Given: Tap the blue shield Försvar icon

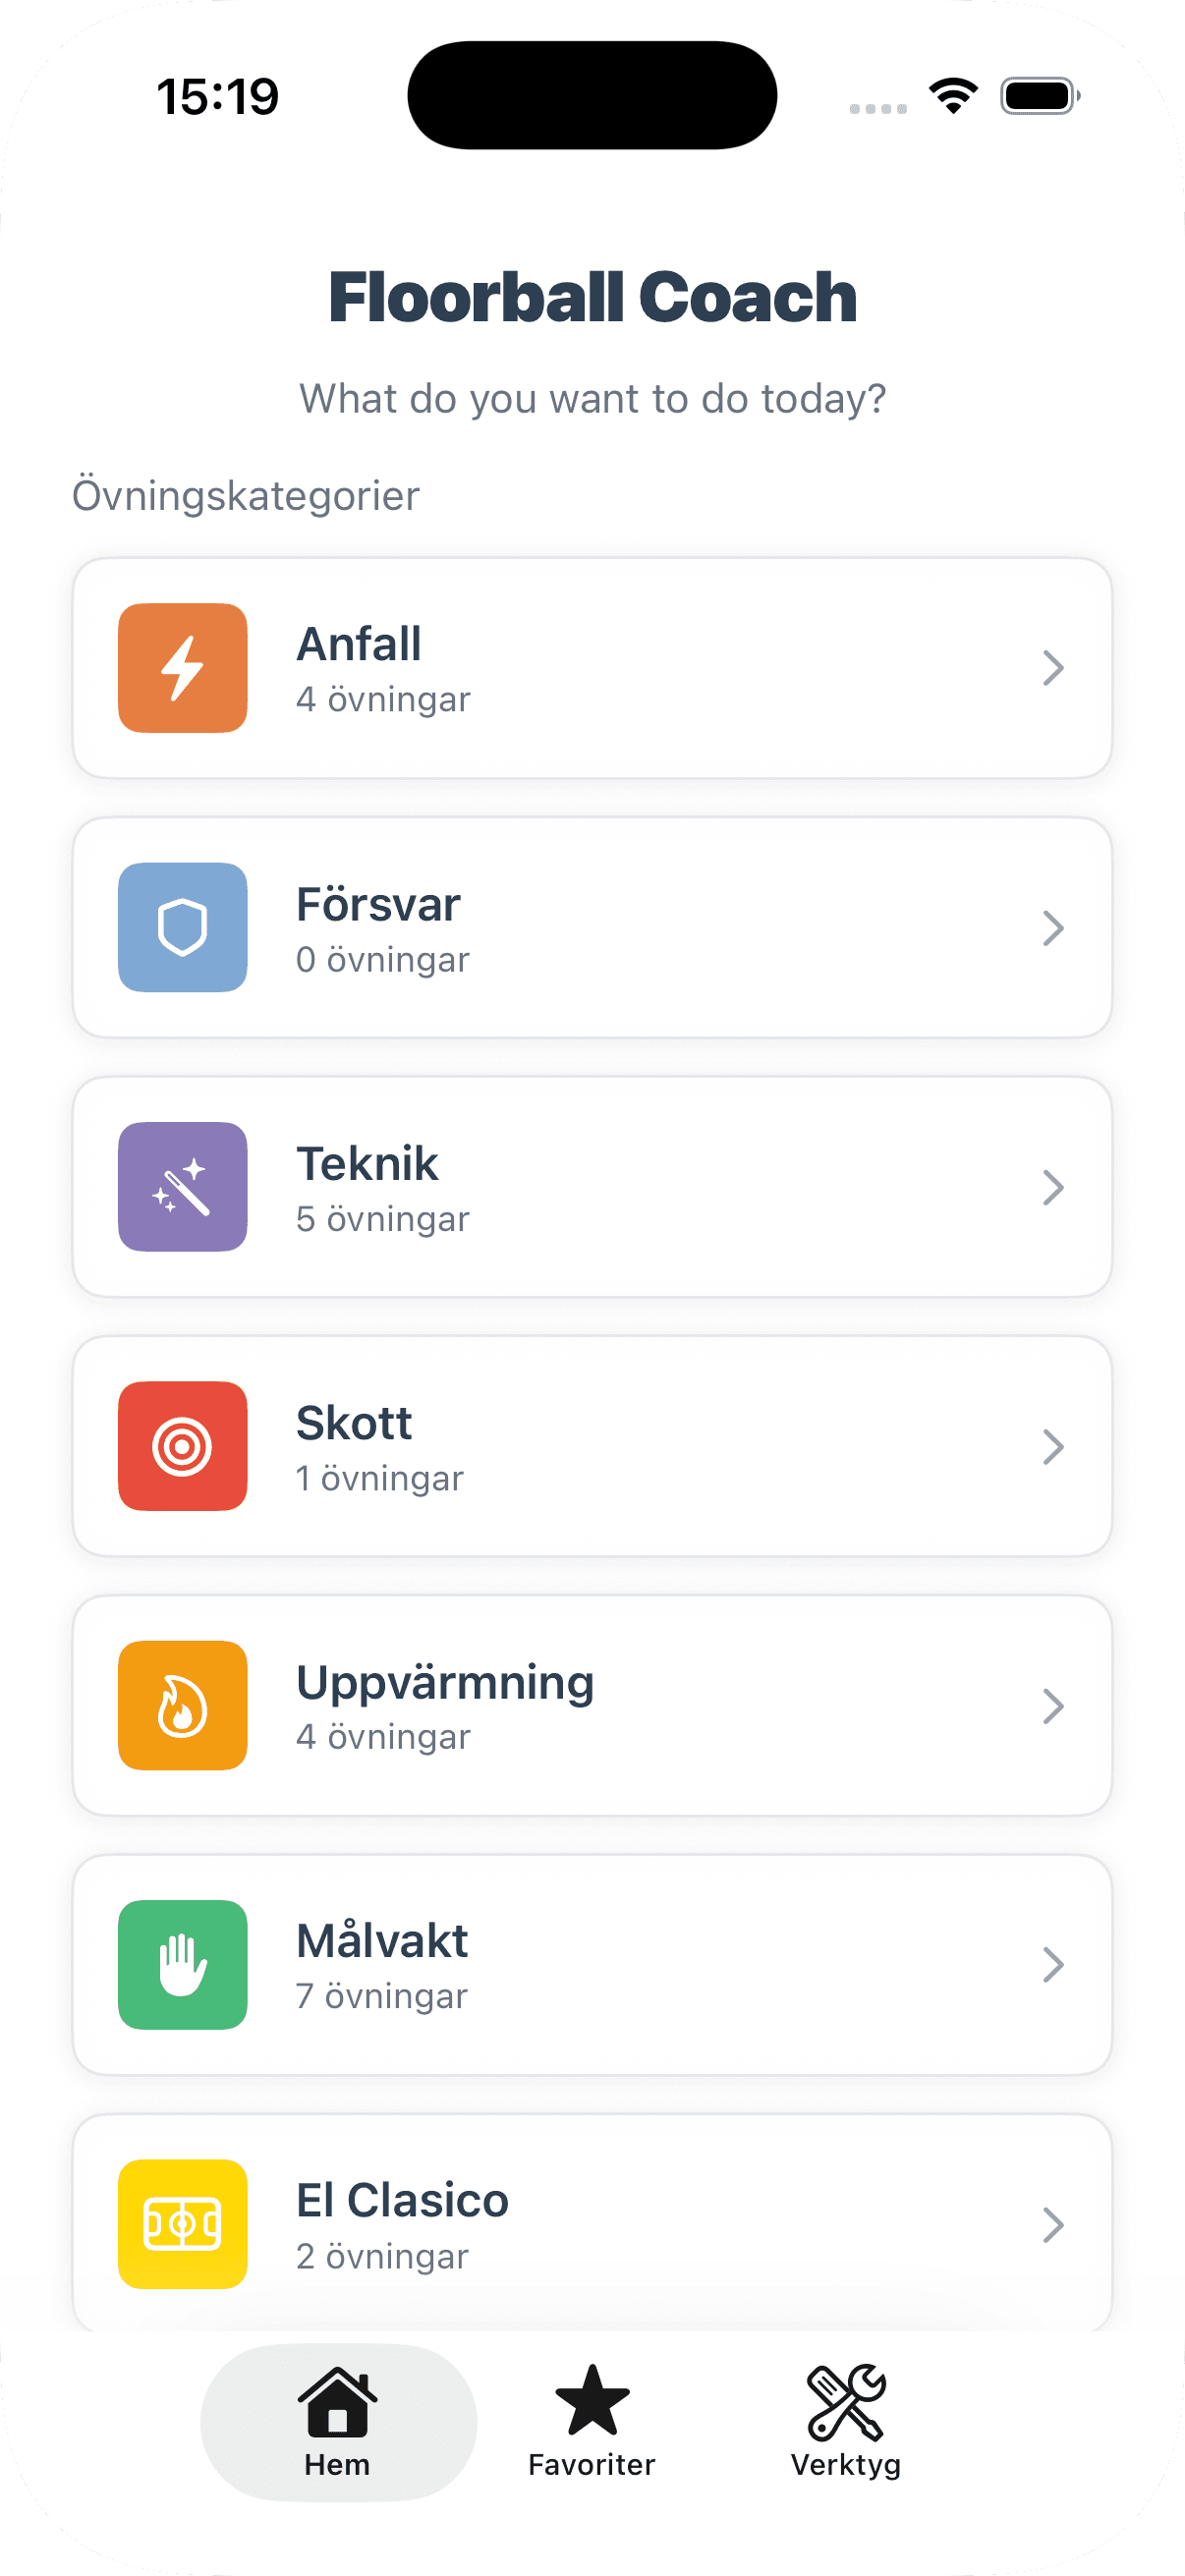Looking at the screenshot, I should point(182,927).
